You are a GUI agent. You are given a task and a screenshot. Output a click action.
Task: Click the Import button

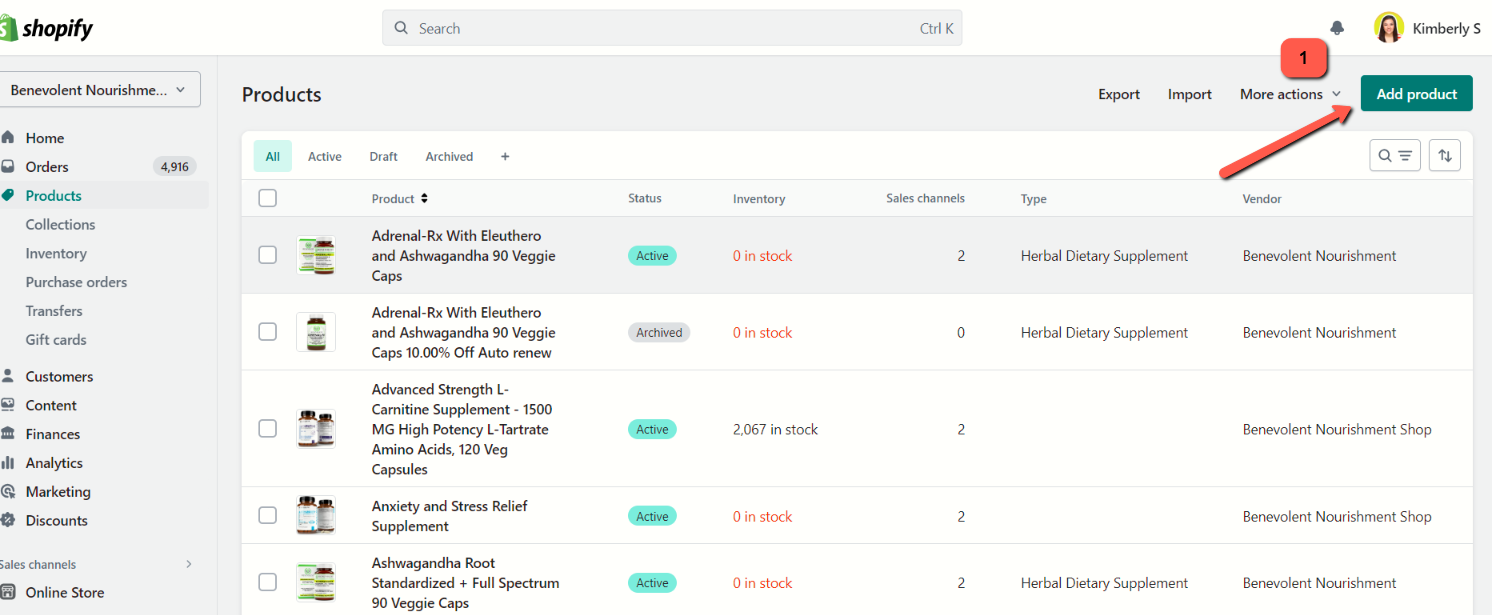pyautogui.click(x=1190, y=94)
